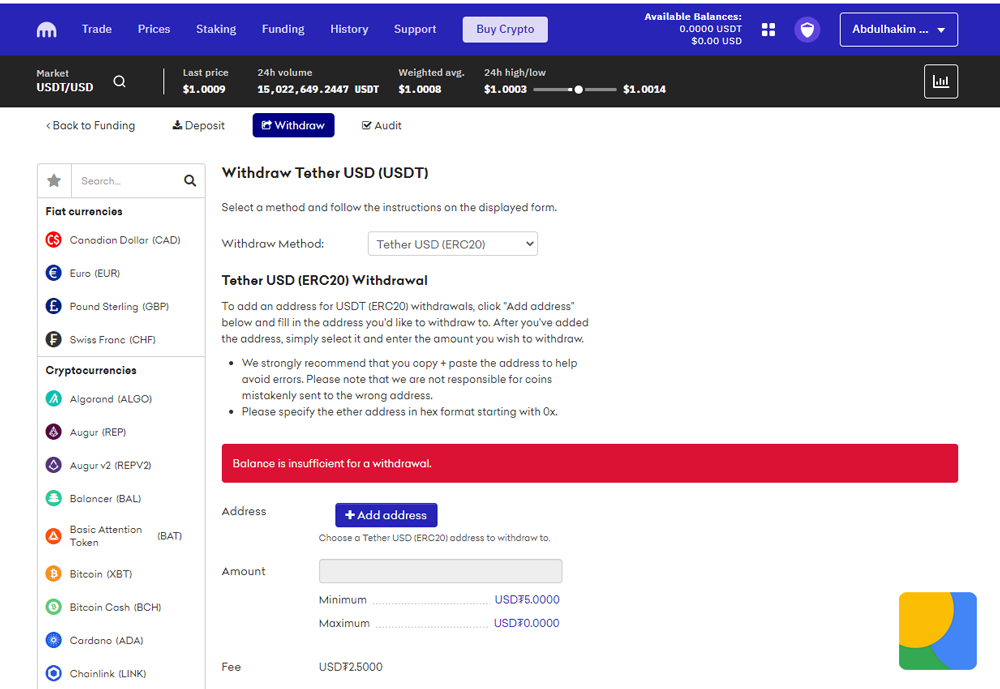
Task: Click the 24h high/low range slider
Action: coord(575,89)
